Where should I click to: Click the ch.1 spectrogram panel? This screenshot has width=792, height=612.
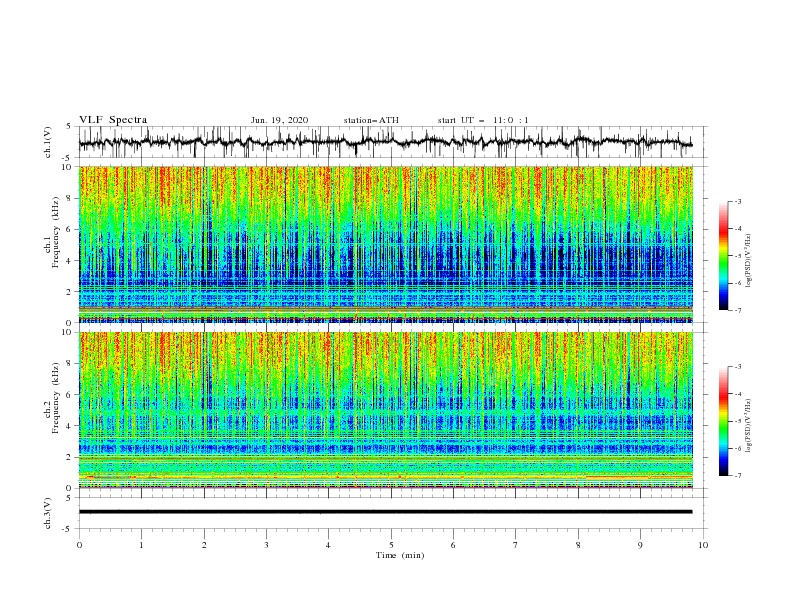tap(385, 244)
